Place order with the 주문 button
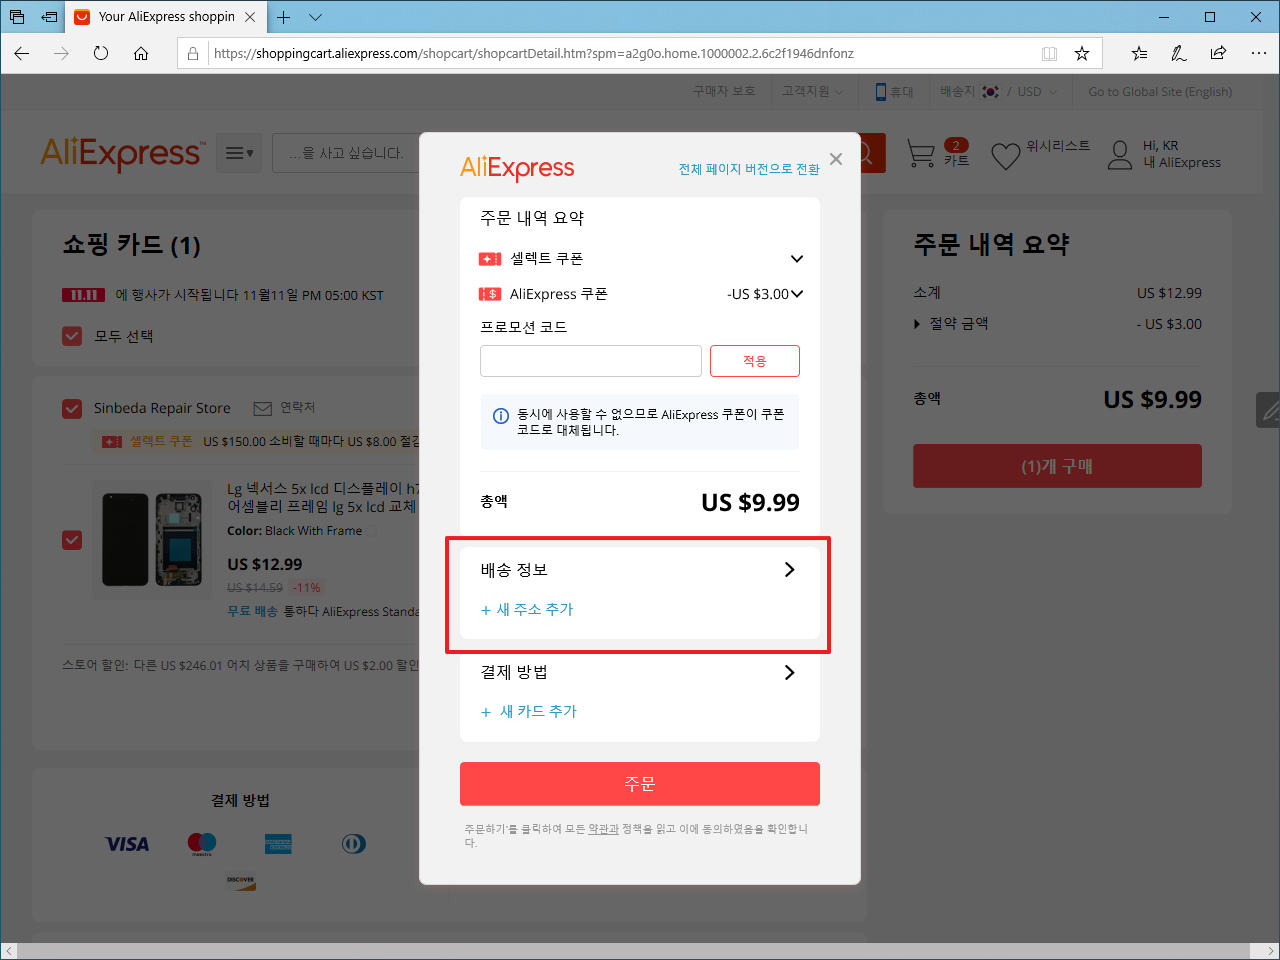1280x960 pixels. [640, 784]
